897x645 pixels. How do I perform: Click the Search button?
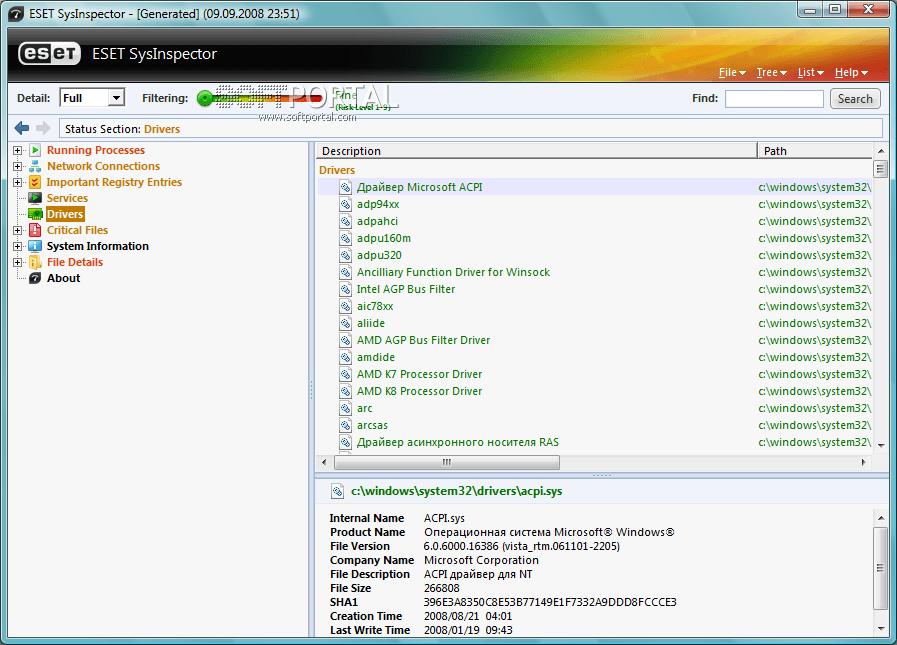pyautogui.click(x=855, y=98)
